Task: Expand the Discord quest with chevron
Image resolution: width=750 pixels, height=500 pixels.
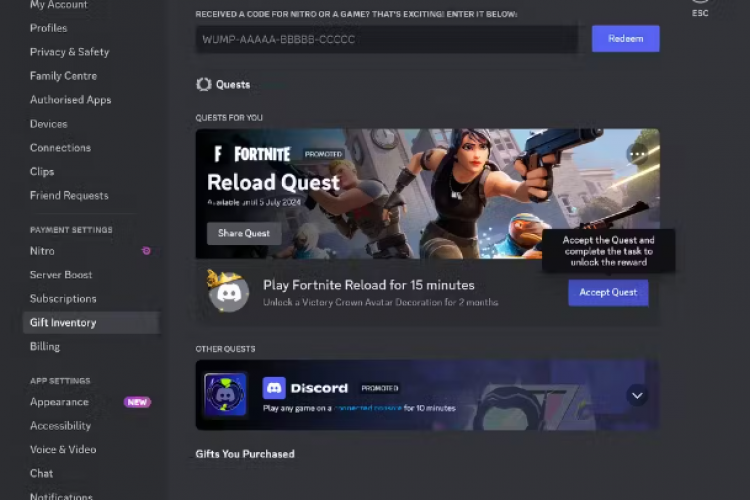Action: tap(637, 395)
